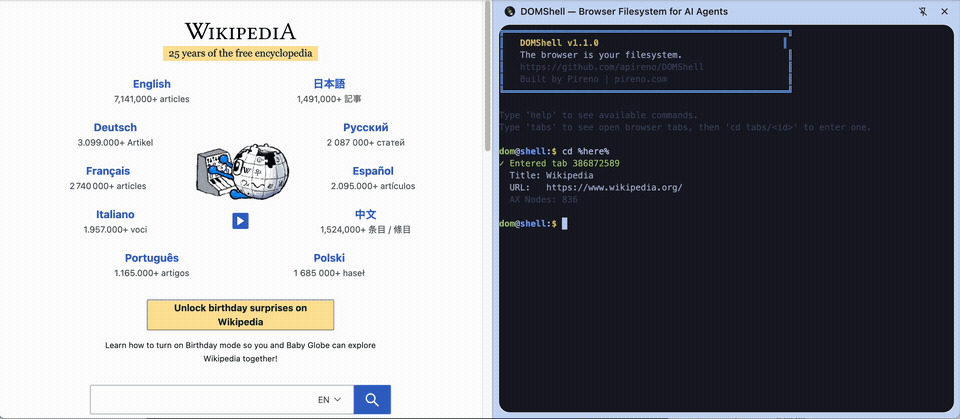
Task: Click 'Type help to see available commands' line
Action: [x=598, y=115]
